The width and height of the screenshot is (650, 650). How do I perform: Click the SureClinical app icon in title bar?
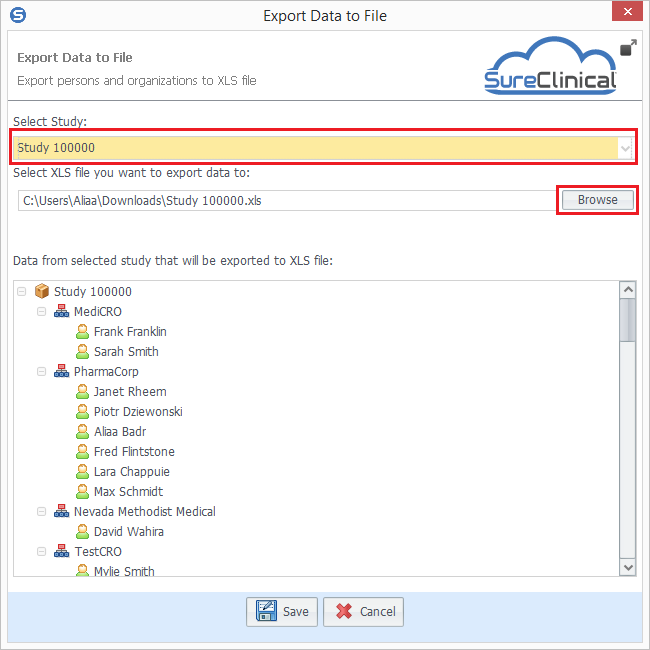pyautogui.click(x=18, y=15)
